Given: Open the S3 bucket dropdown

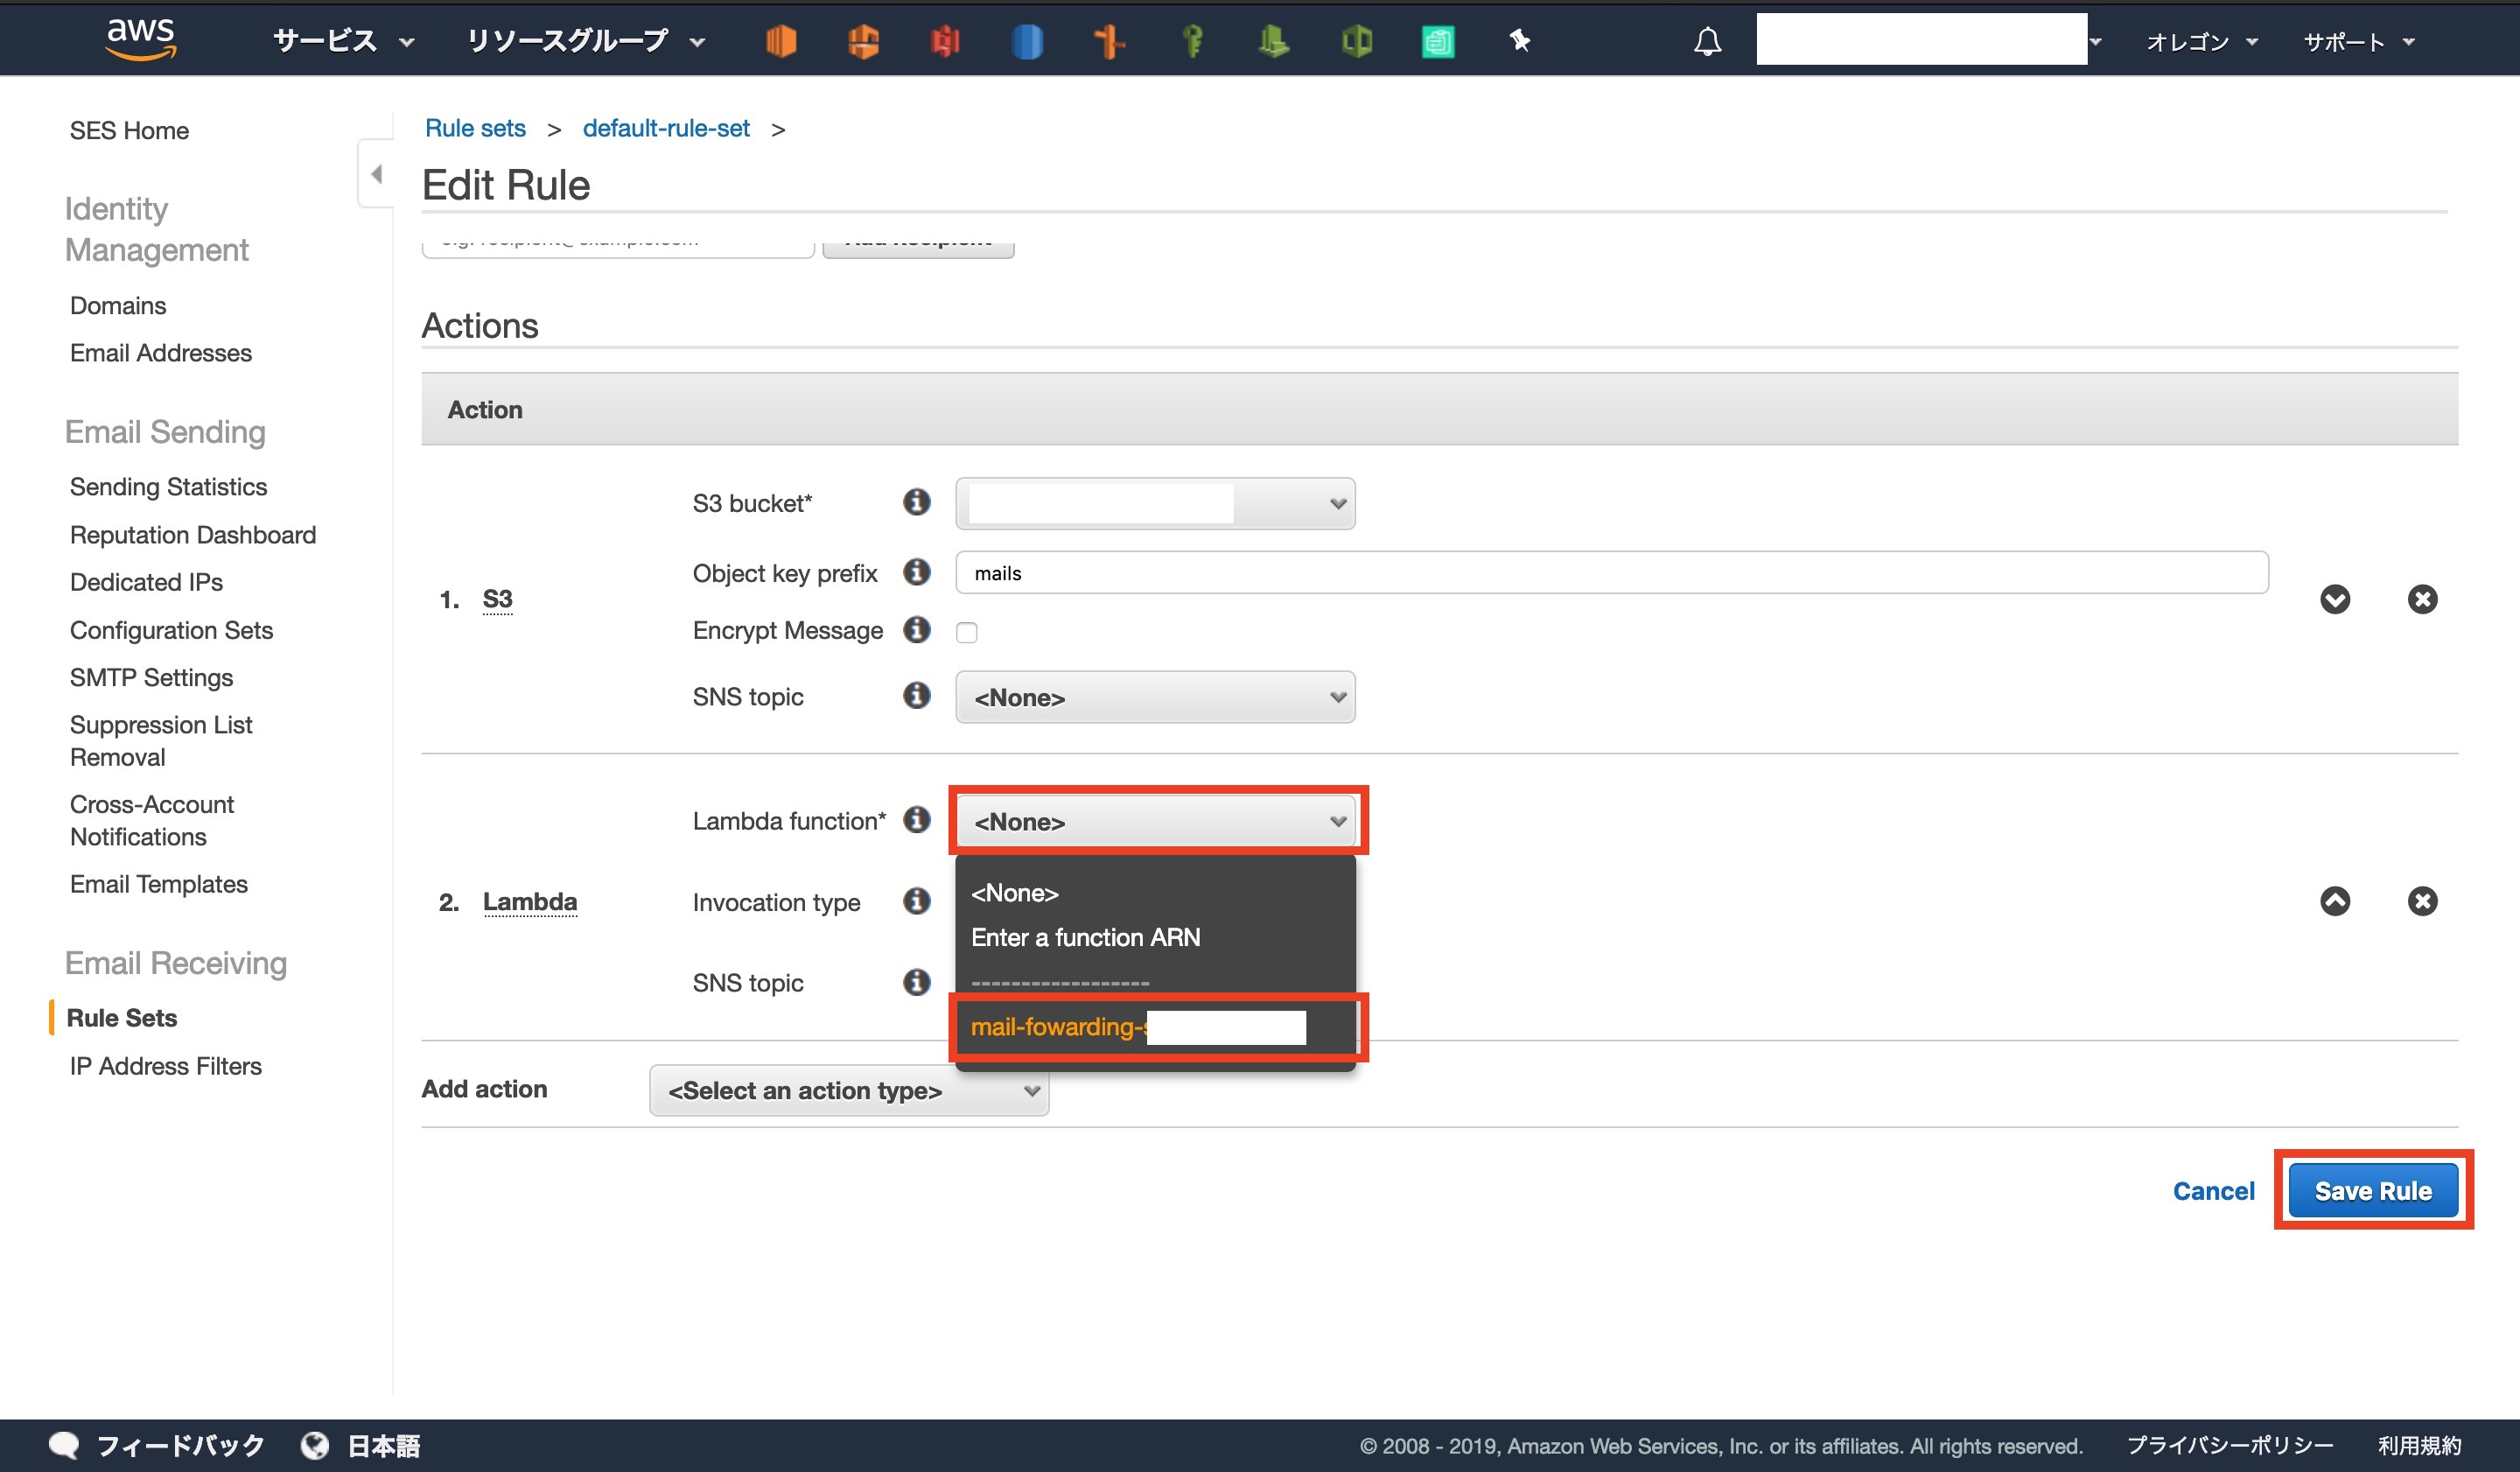Looking at the screenshot, I should [x=1154, y=503].
